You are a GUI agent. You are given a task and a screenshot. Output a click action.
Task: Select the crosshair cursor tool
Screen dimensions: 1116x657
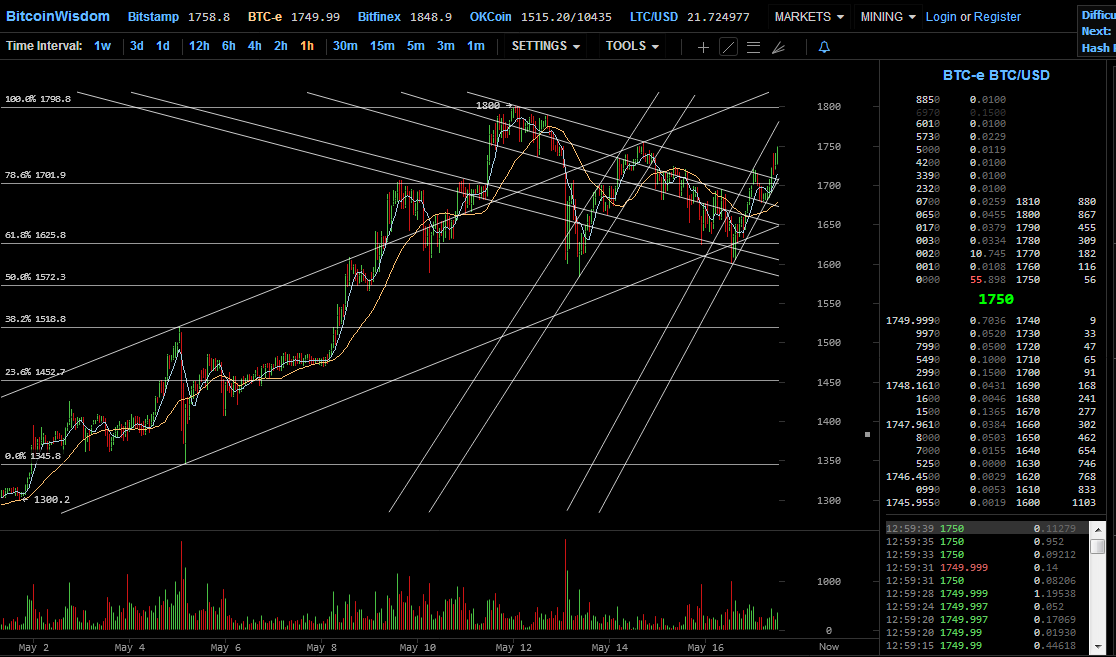pyautogui.click(x=703, y=47)
